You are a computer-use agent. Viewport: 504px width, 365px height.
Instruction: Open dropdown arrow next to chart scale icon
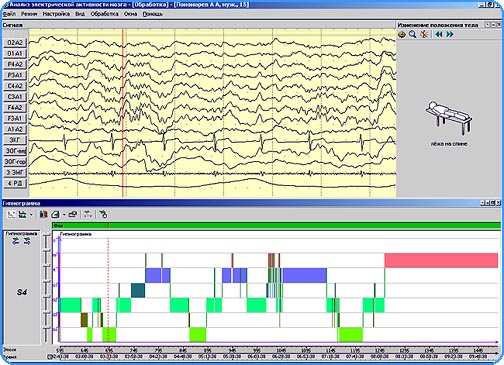coord(31,215)
